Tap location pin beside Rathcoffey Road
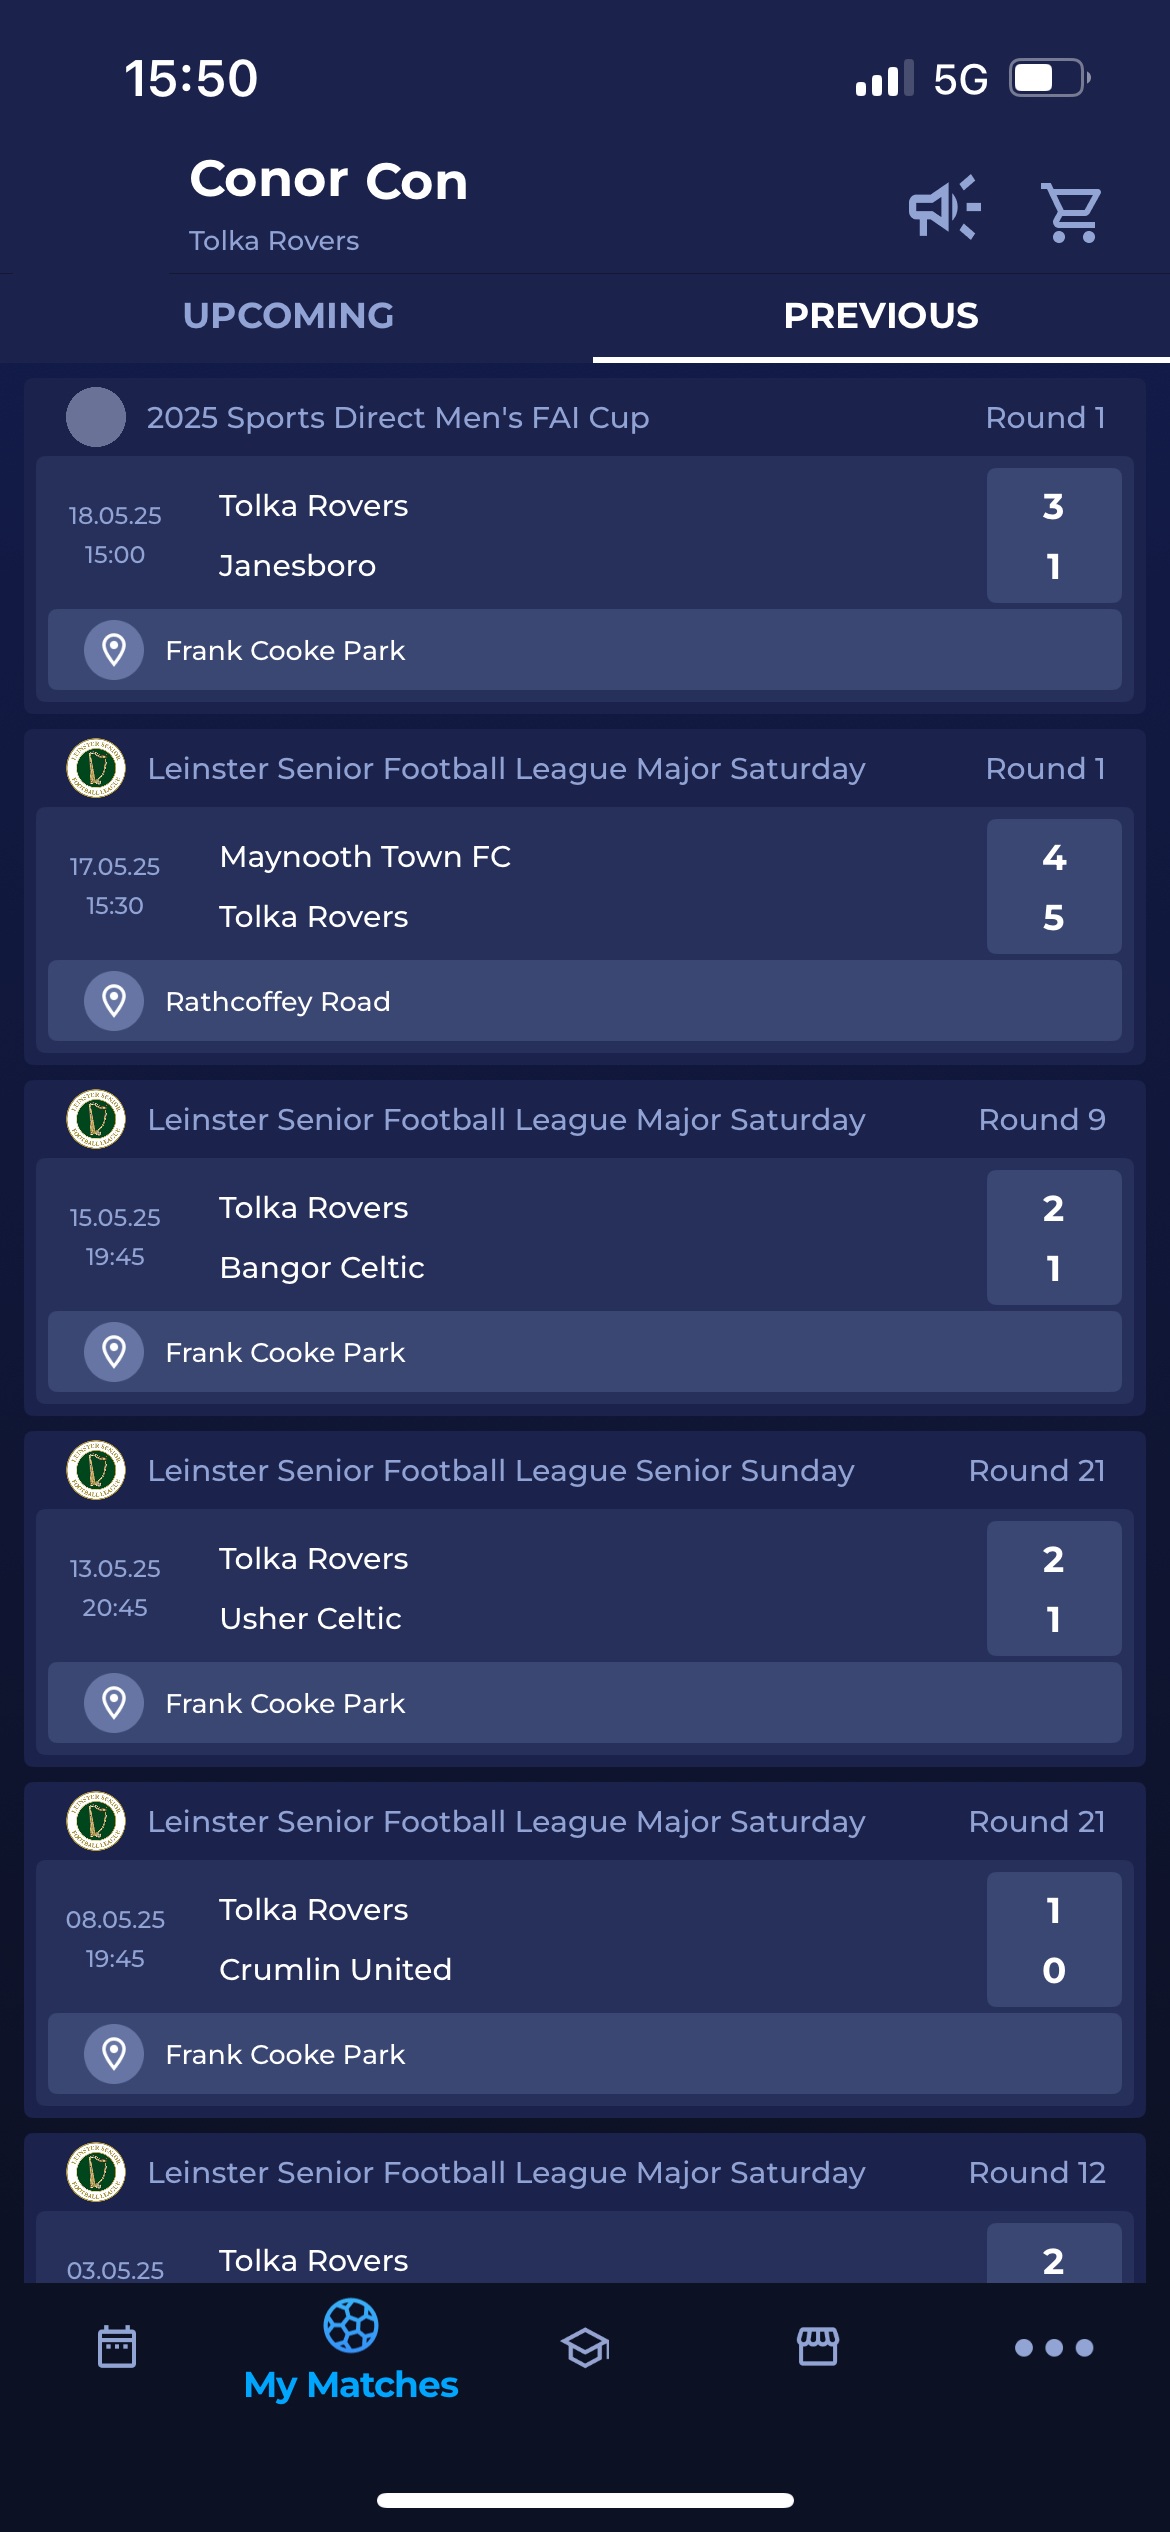The height and width of the screenshot is (2532, 1170). tap(114, 1001)
